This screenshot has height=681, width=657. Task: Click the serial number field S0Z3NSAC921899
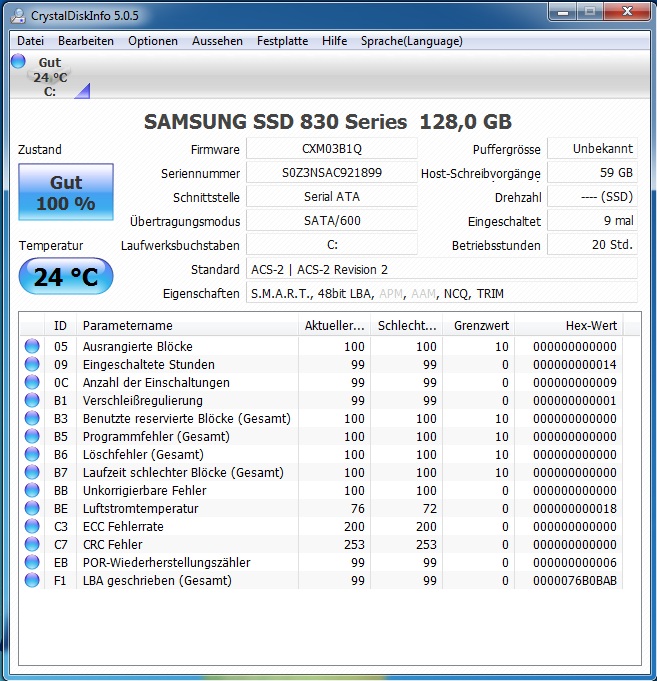point(332,173)
